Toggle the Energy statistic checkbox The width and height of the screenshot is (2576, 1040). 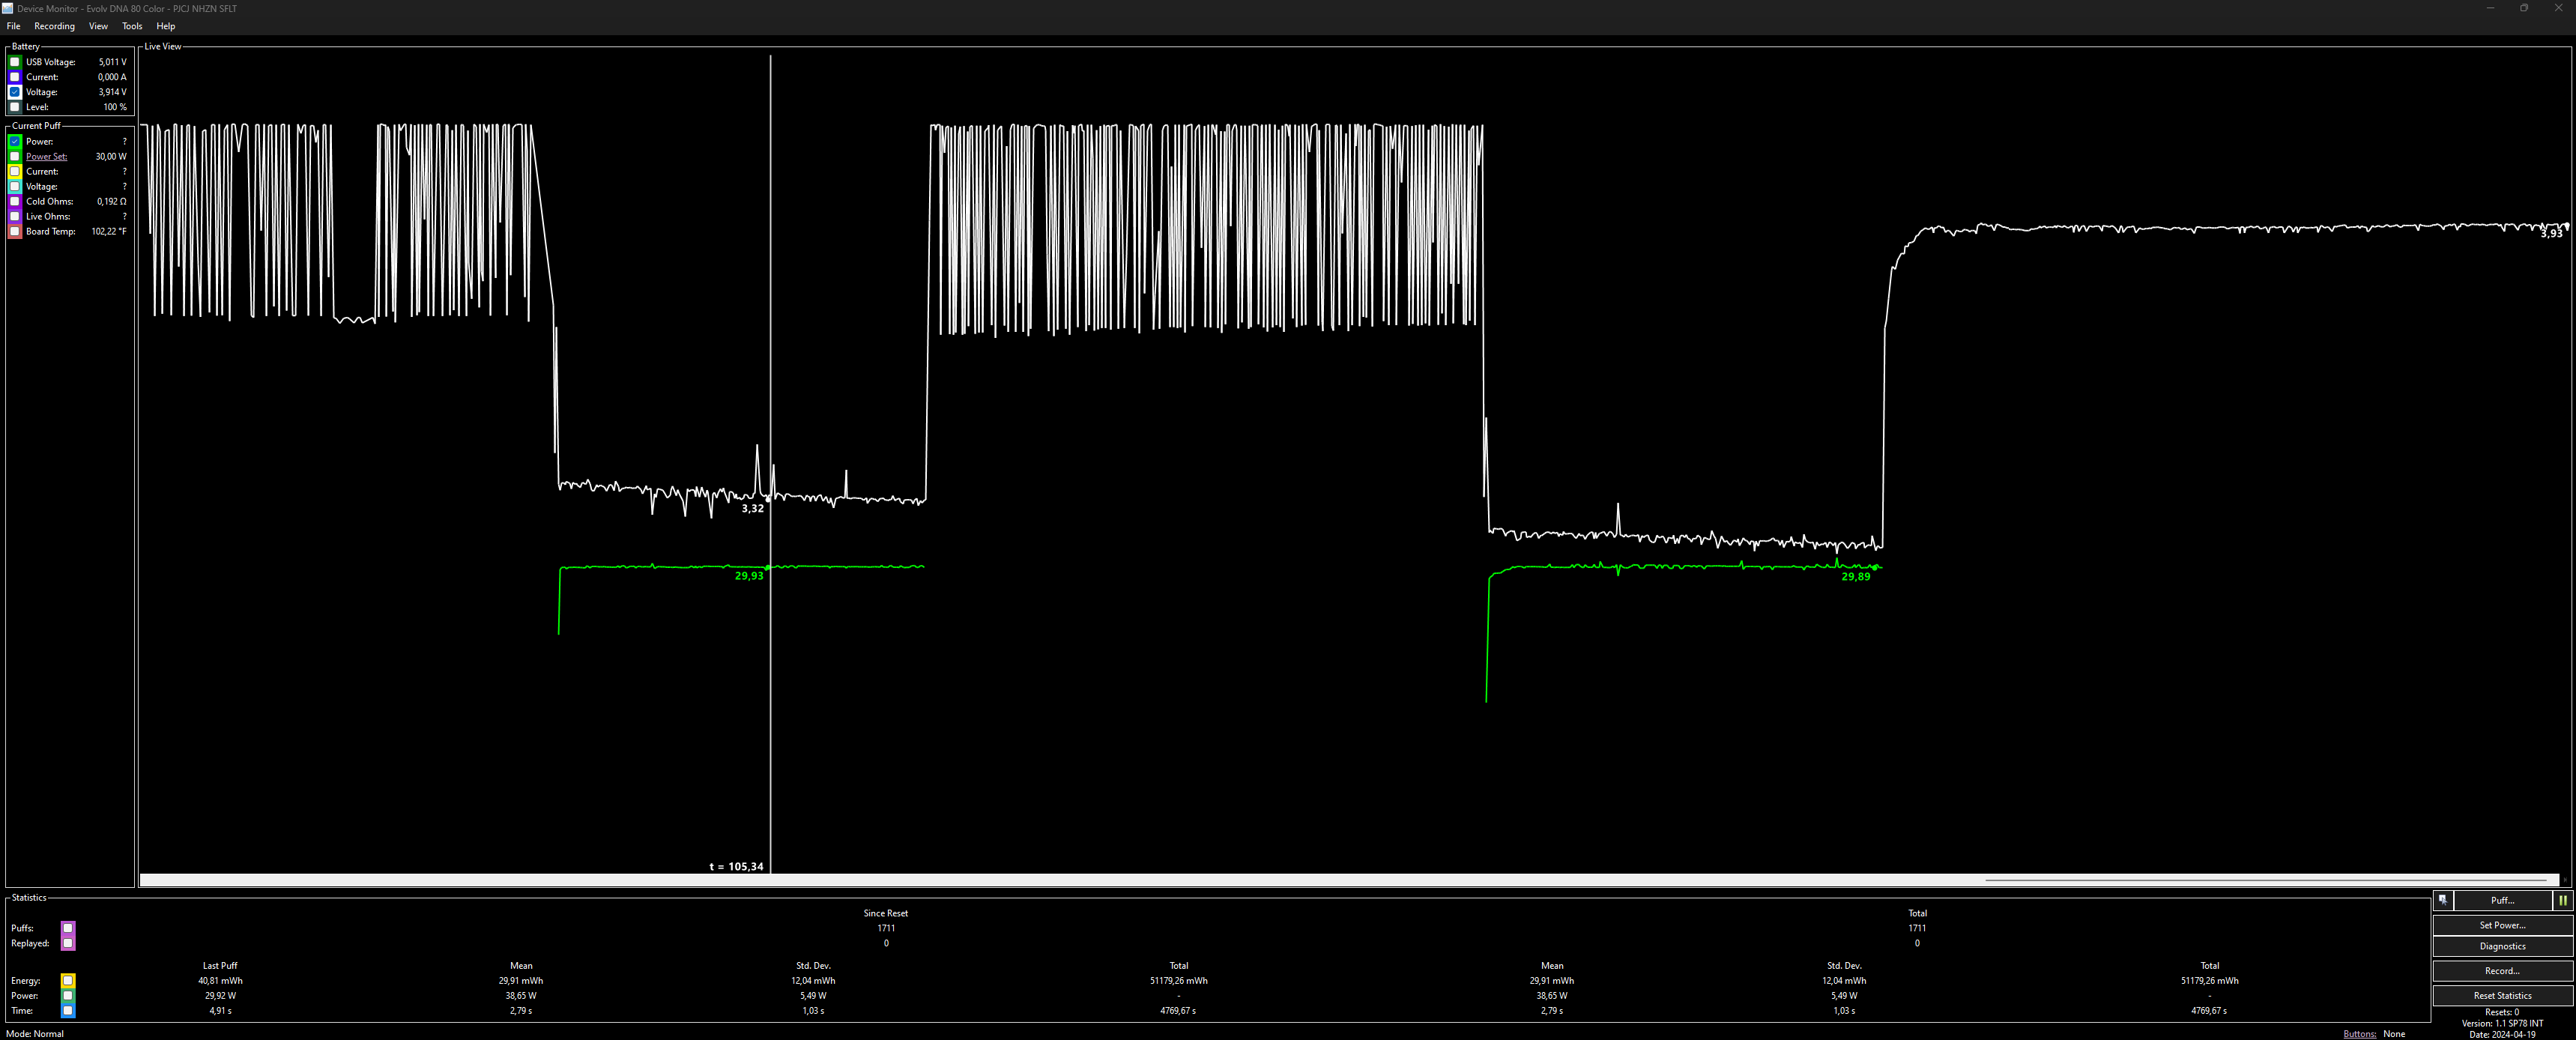tap(68, 981)
